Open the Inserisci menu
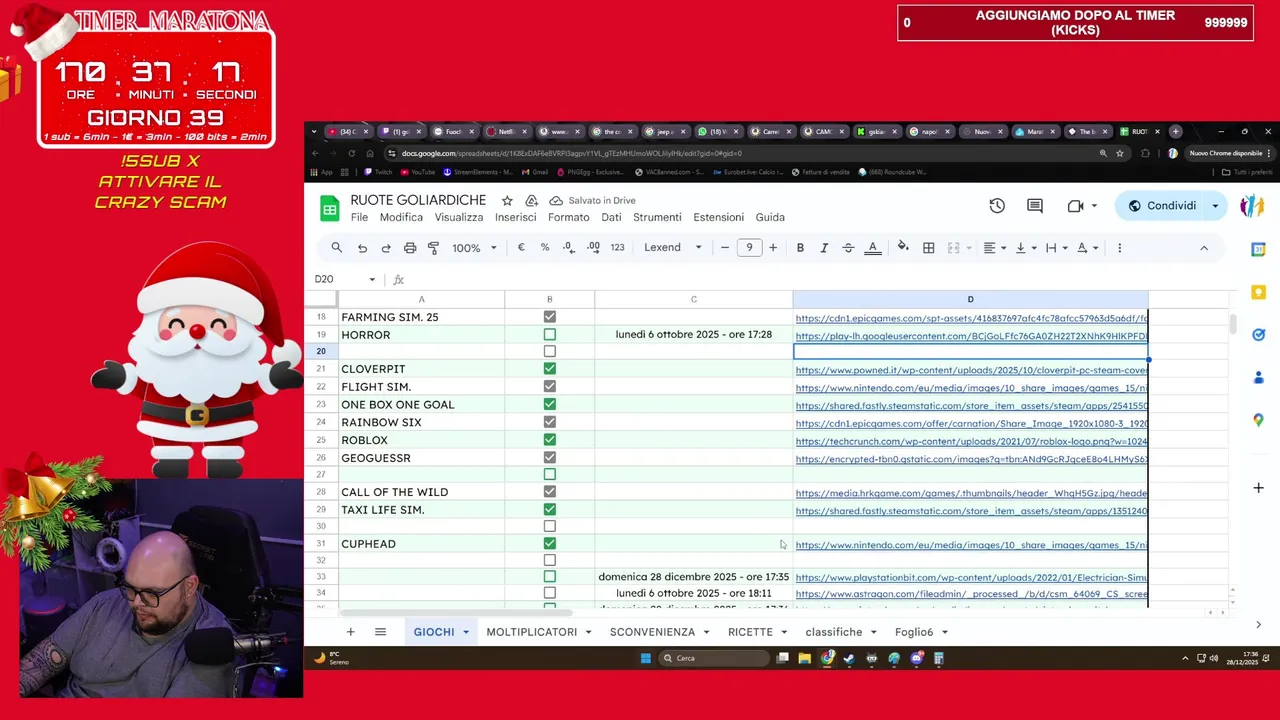The image size is (1280, 720). pos(516,217)
